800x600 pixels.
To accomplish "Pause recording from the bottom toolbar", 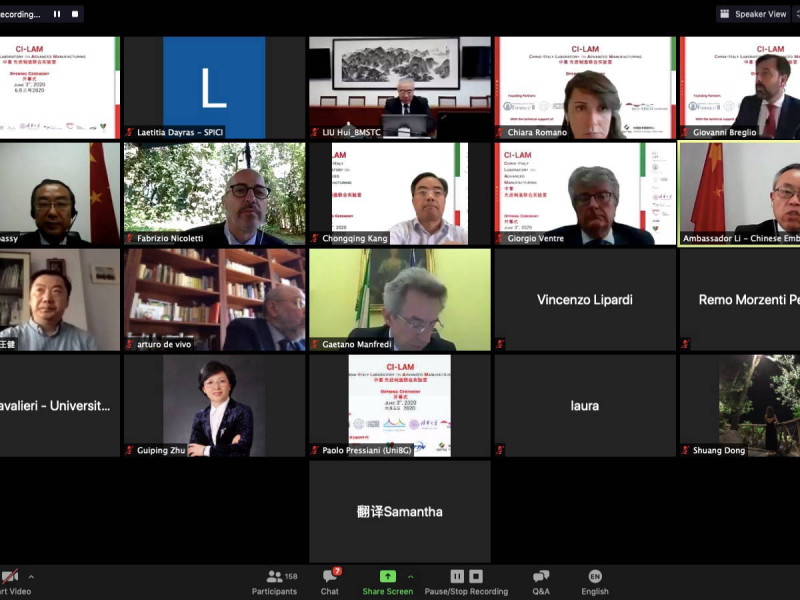I will 457,577.
